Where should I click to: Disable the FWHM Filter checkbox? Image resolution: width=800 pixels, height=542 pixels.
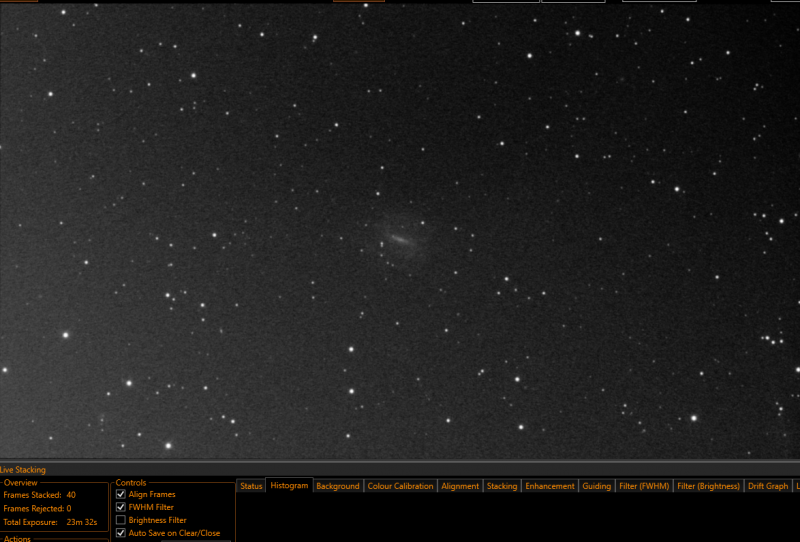click(x=121, y=507)
